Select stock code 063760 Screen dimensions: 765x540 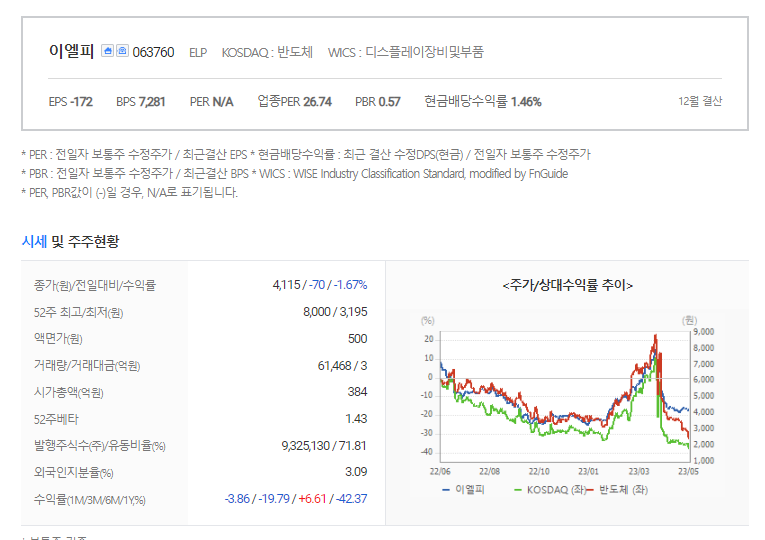pos(153,52)
